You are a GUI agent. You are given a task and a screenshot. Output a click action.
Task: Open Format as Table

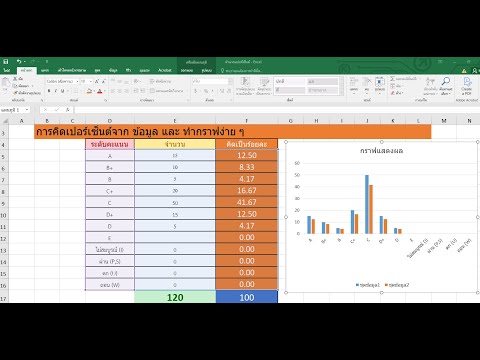click(264, 86)
